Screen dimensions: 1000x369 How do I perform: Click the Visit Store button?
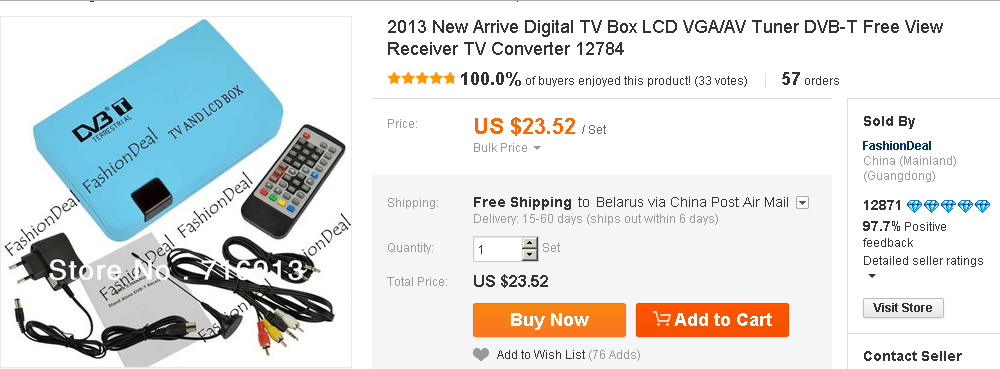point(903,308)
